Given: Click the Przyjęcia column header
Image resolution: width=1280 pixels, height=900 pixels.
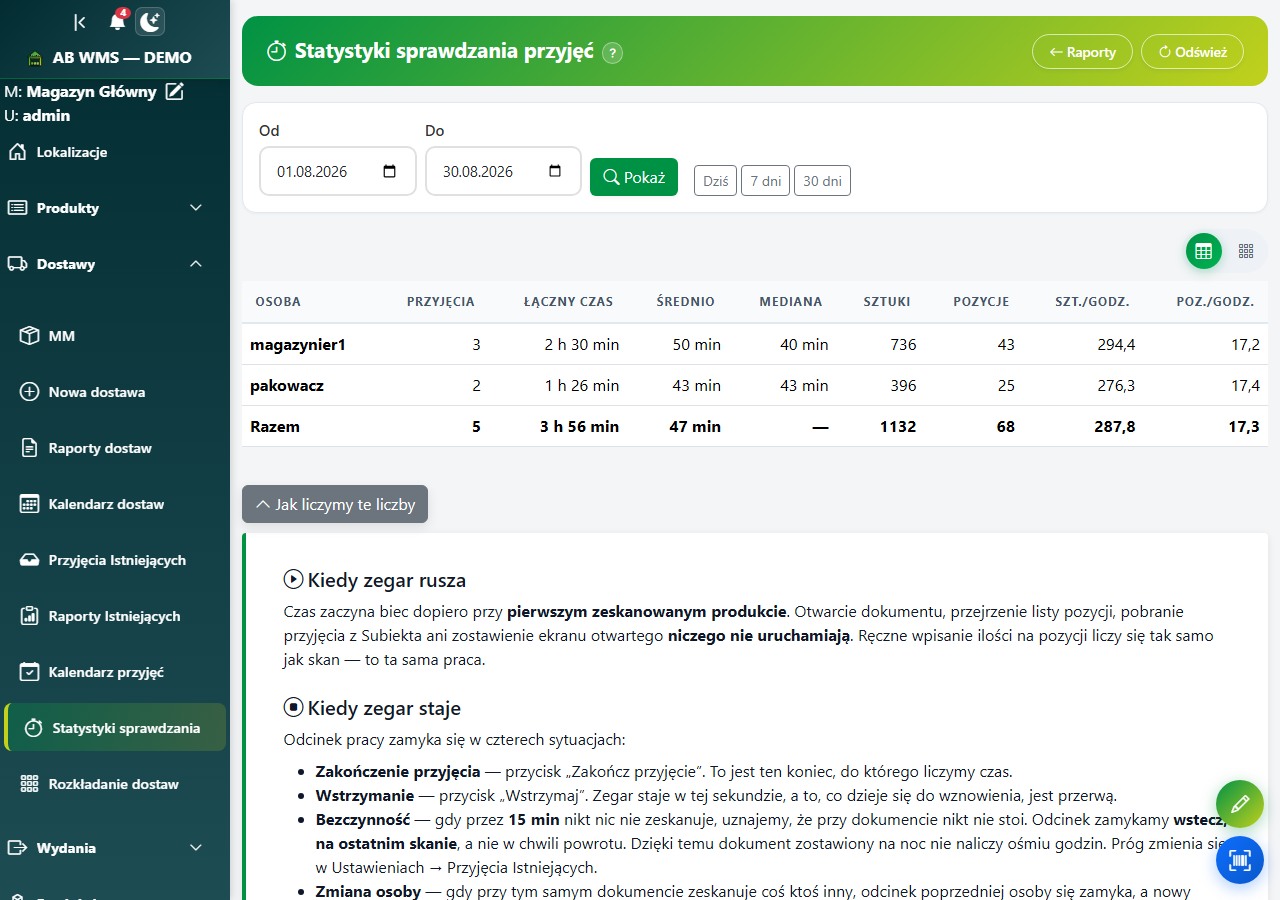Looking at the screenshot, I should [441, 302].
